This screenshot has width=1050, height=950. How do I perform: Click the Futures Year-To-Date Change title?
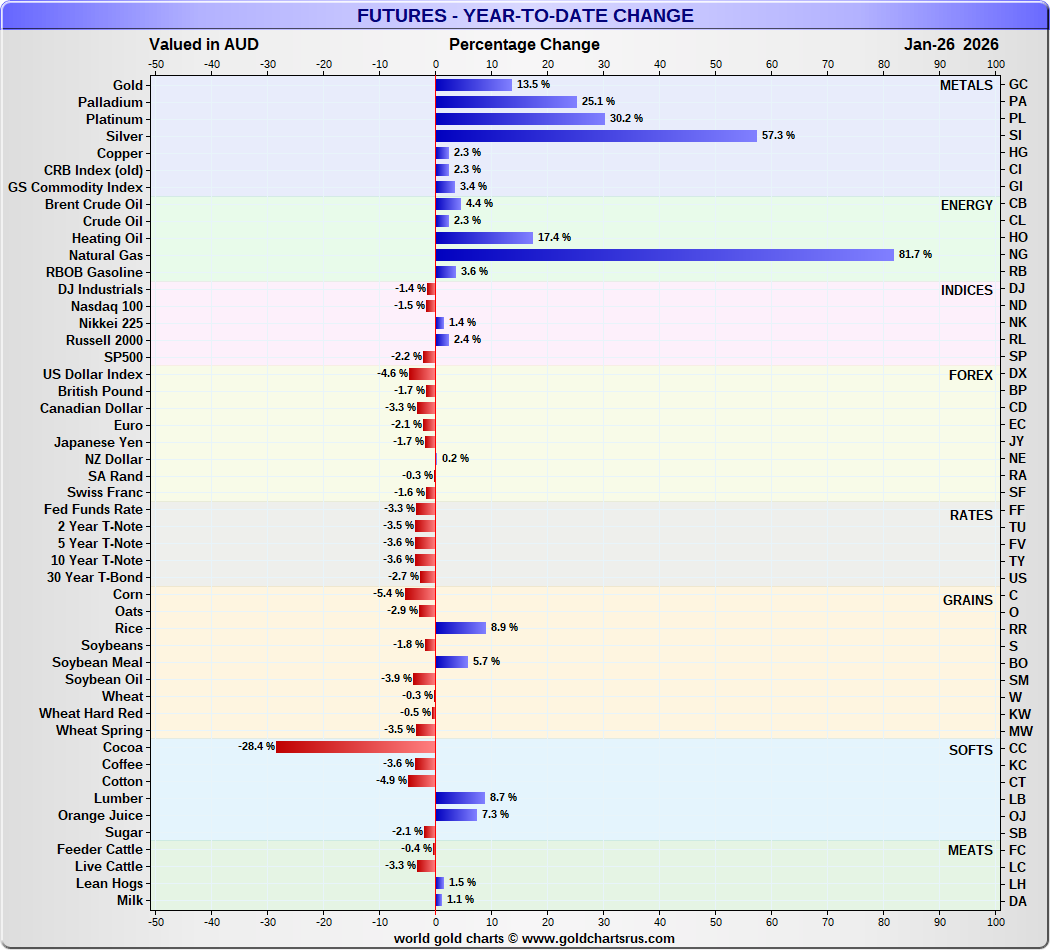tap(525, 16)
